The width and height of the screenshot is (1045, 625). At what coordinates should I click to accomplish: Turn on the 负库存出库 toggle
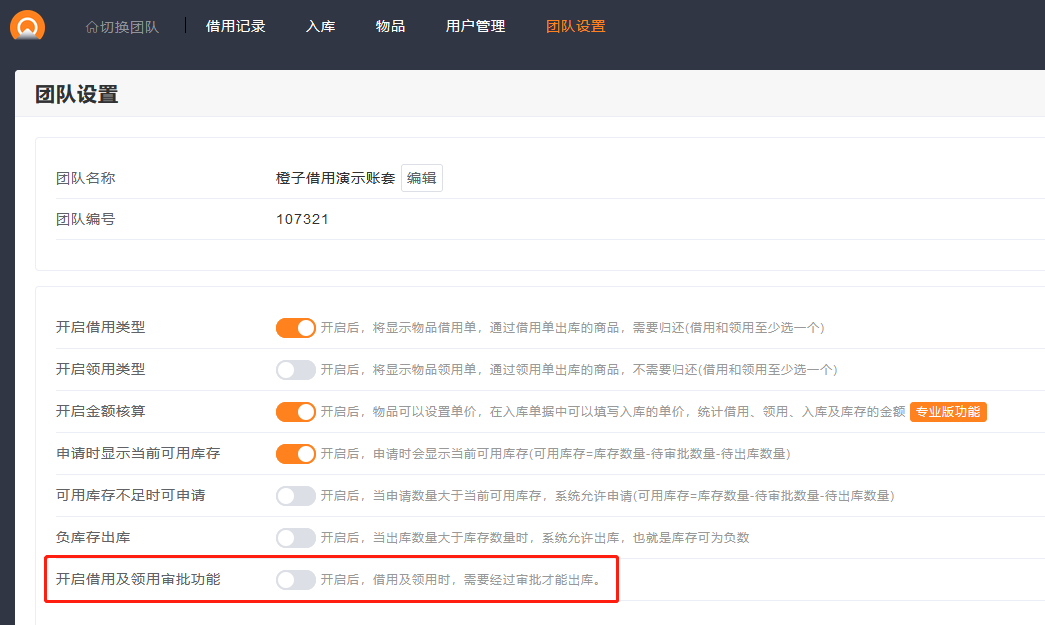tap(296, 538)
